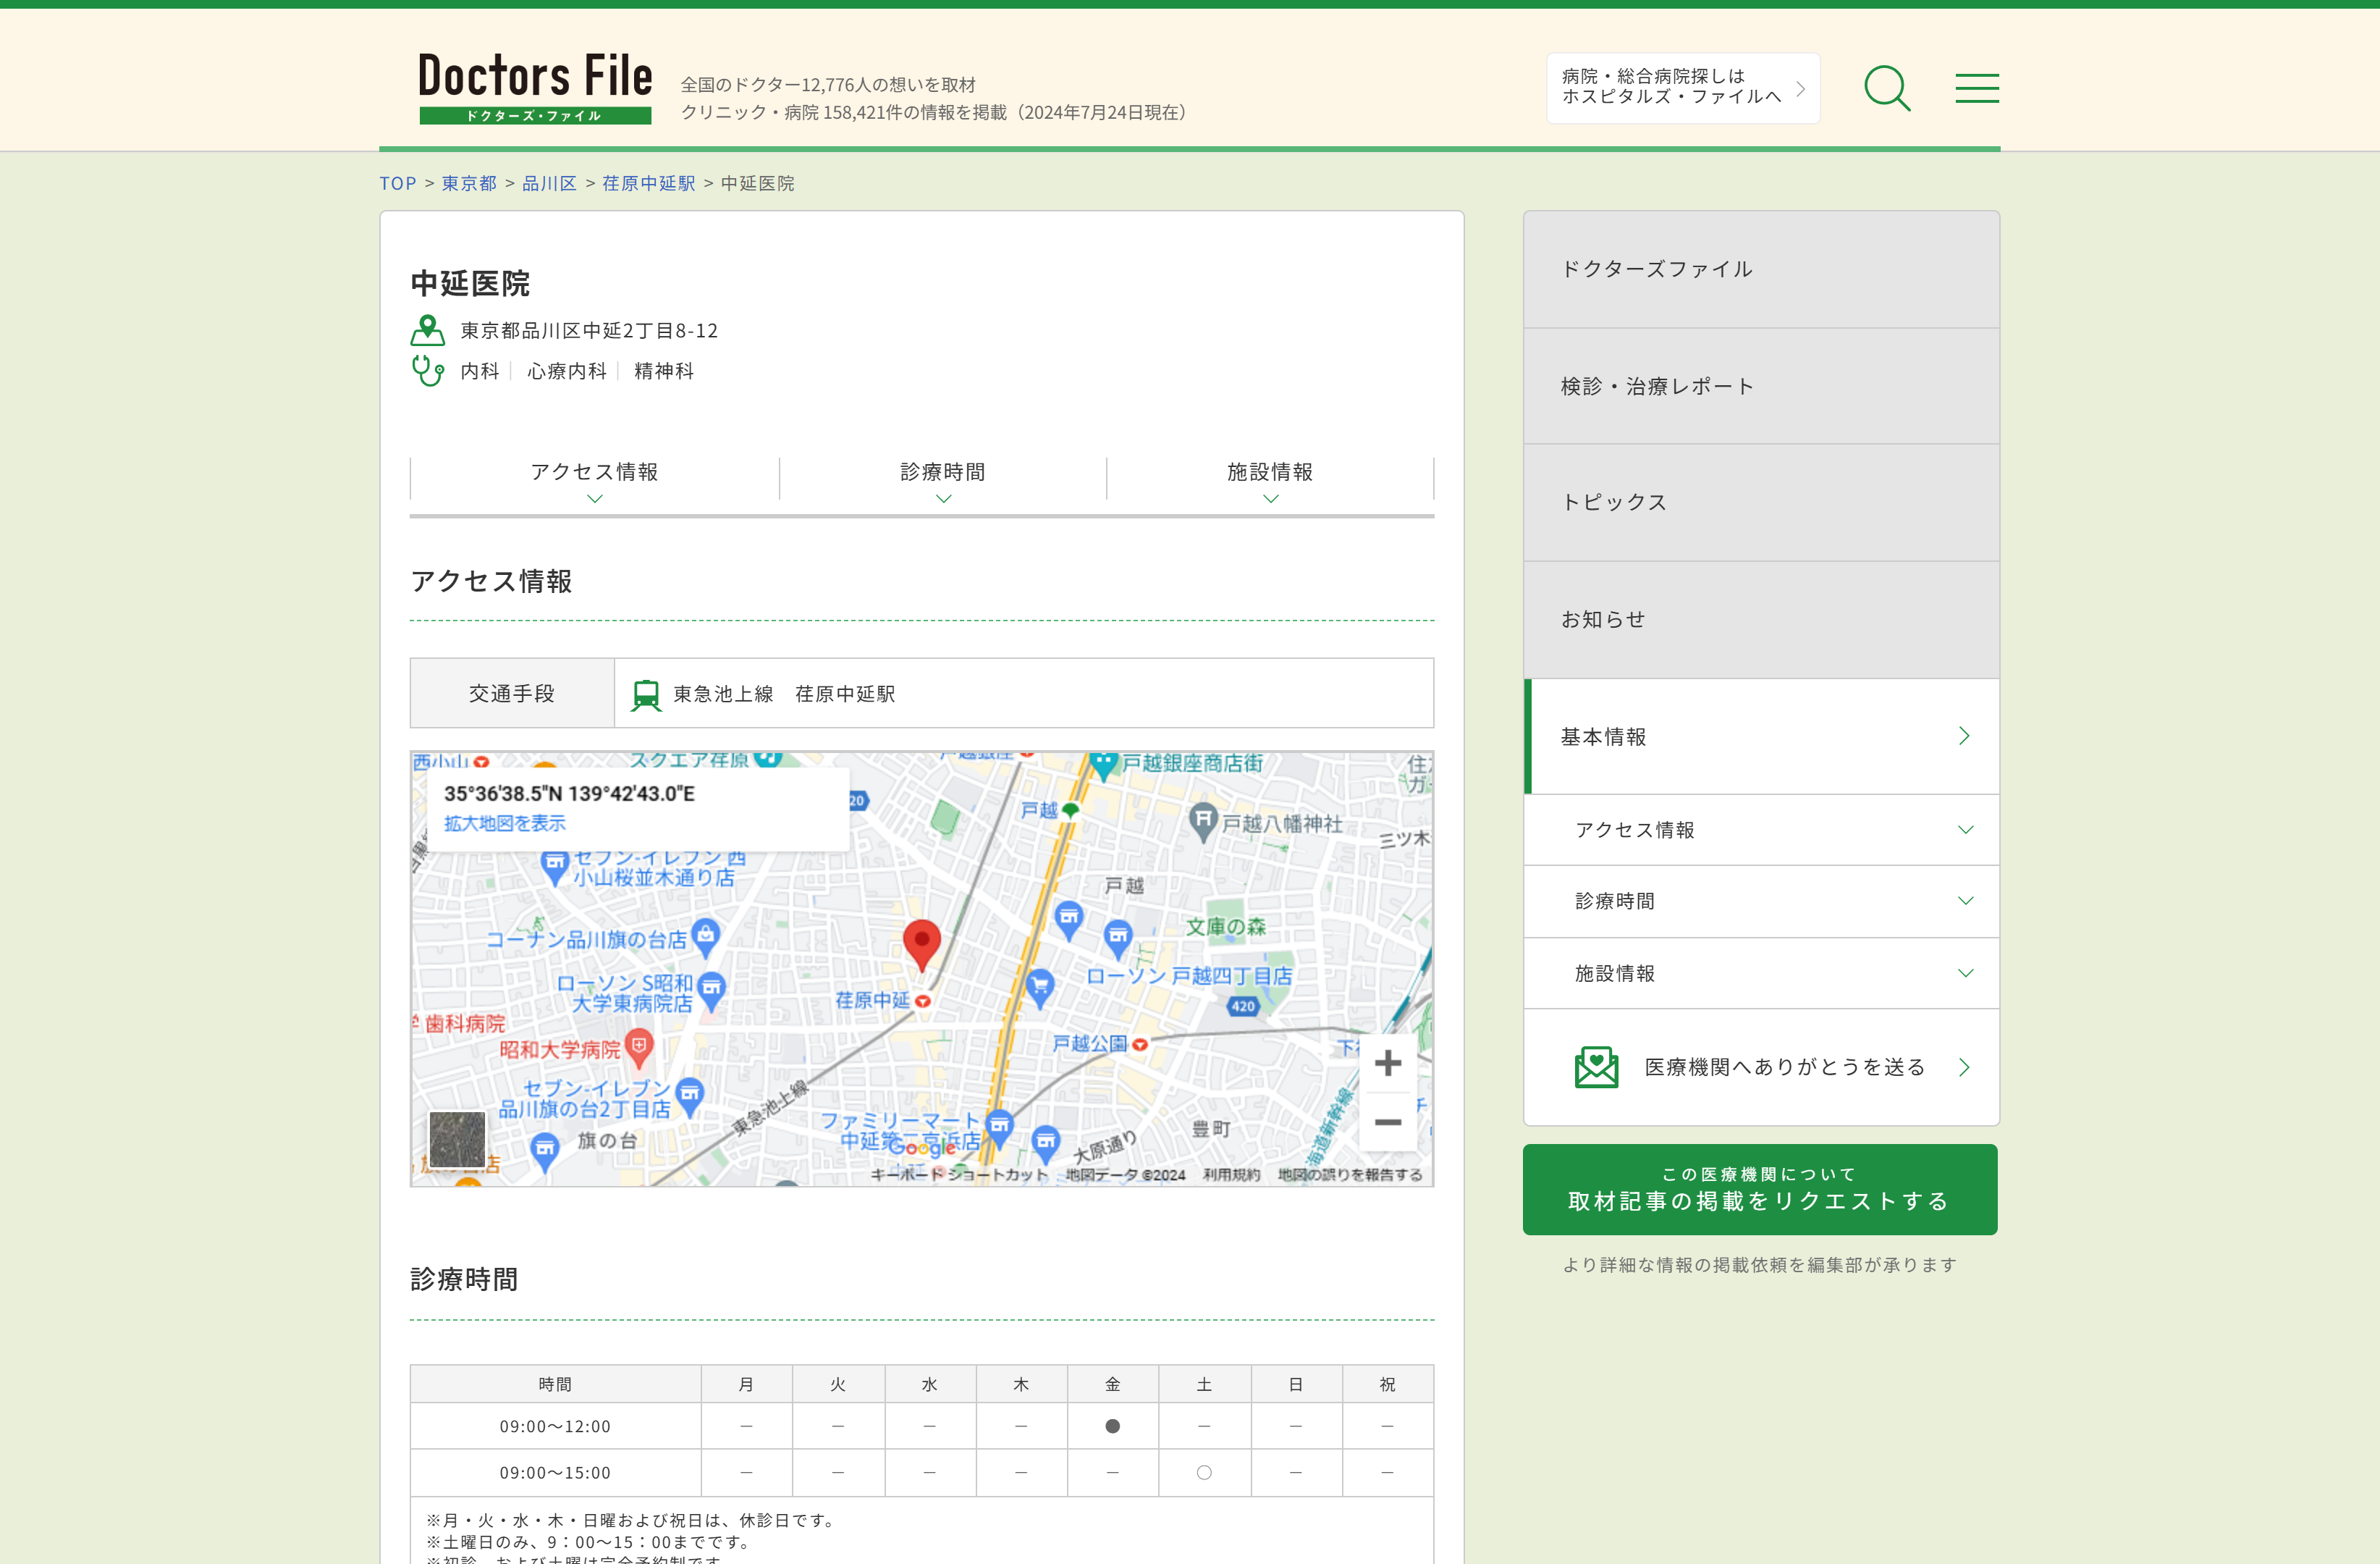Jump to アクセス情報 tab in clinic card
The image size is (2380, 1564).
click(595, 480)
